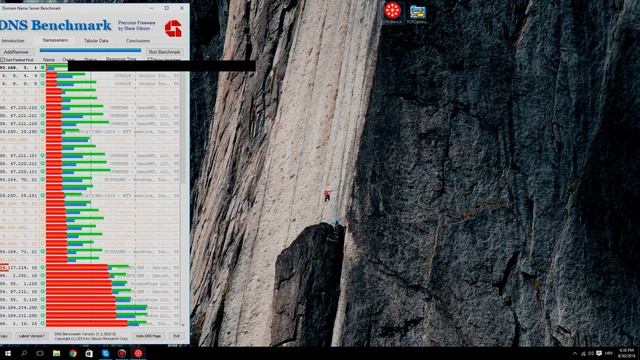640x360 pixels.
Task: Click status circle of the 04.194.234.200 row
Action: tap(42, 307)
